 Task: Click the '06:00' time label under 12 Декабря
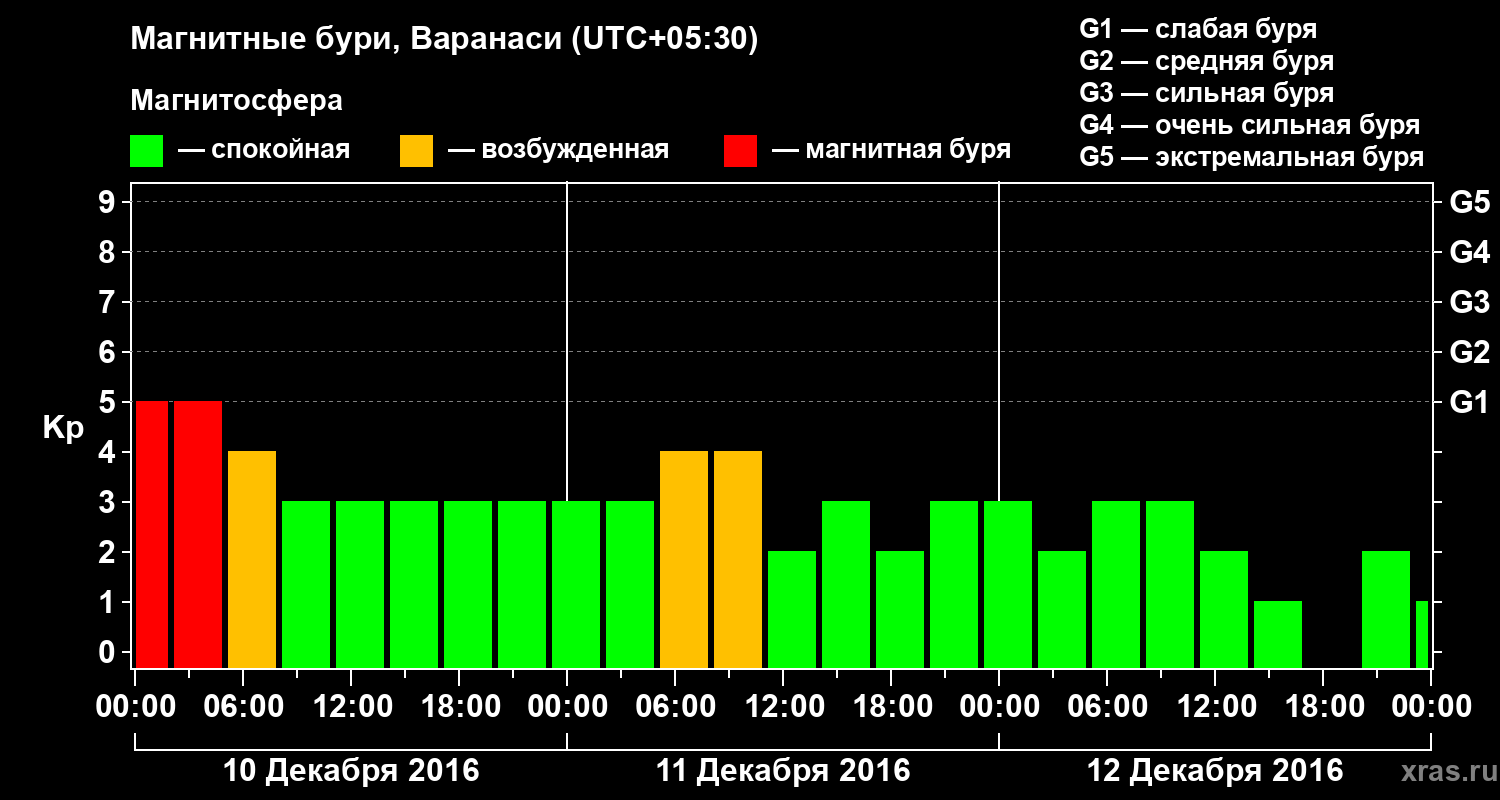[x=1107, y=706]
